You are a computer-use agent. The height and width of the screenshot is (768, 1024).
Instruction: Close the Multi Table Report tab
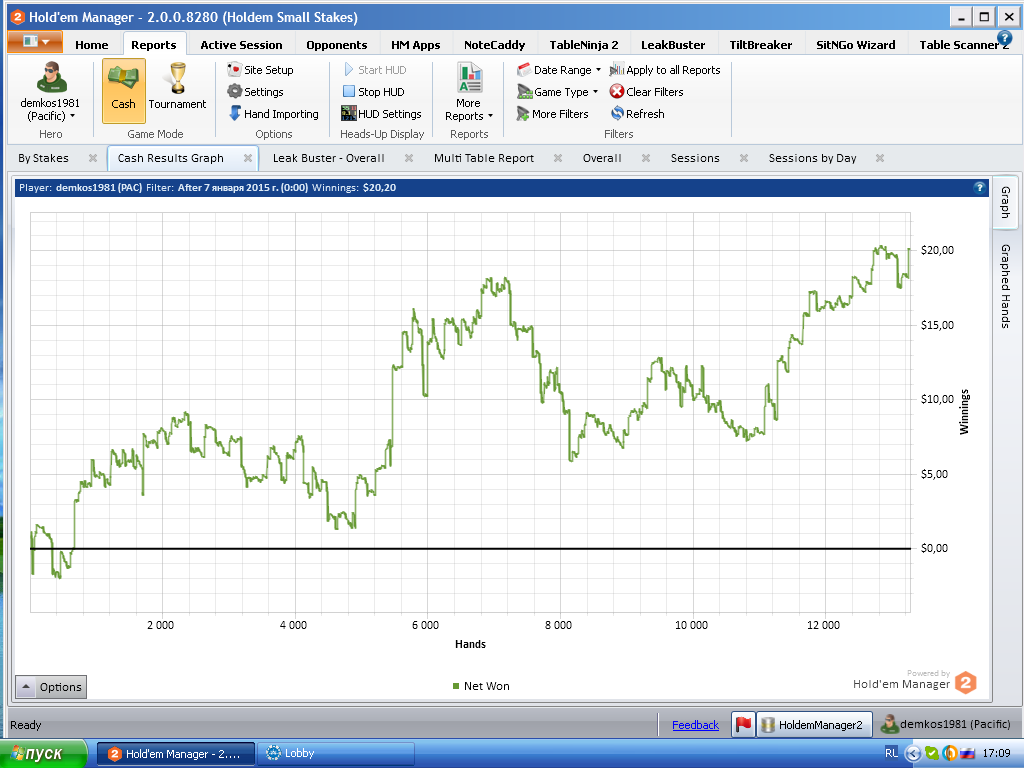point(558,158)
